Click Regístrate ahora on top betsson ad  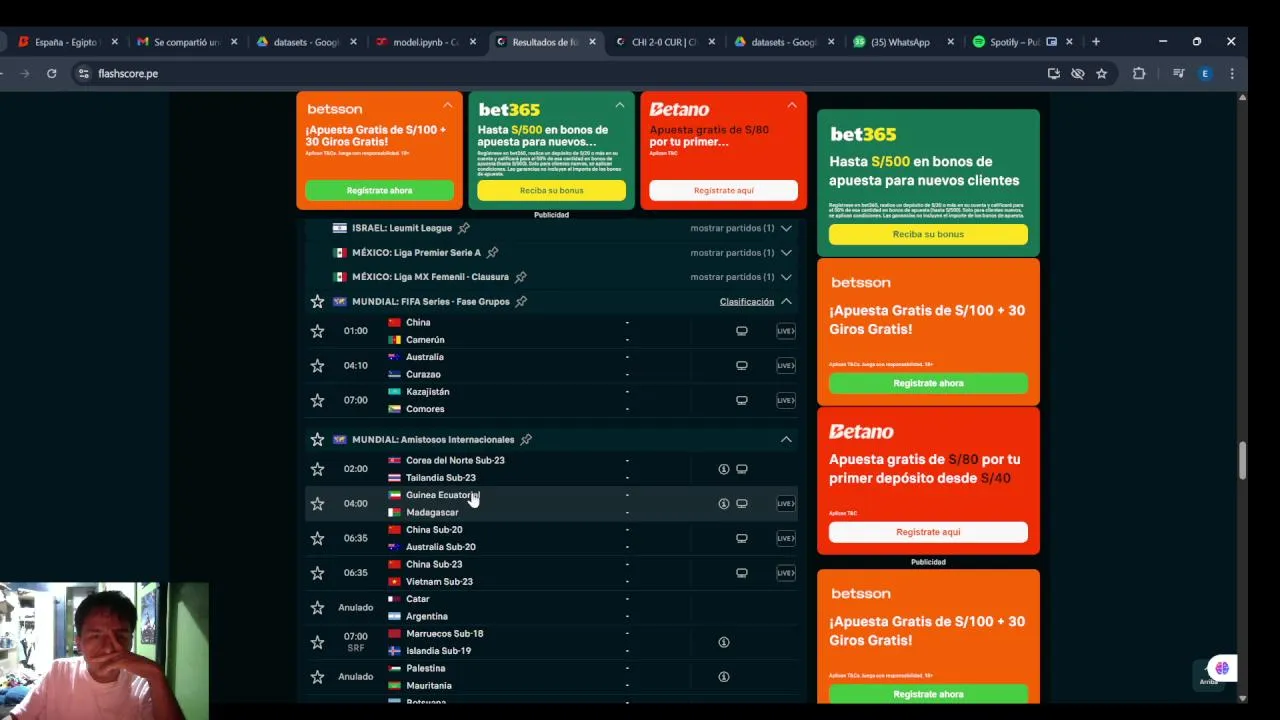pos(379,190)
